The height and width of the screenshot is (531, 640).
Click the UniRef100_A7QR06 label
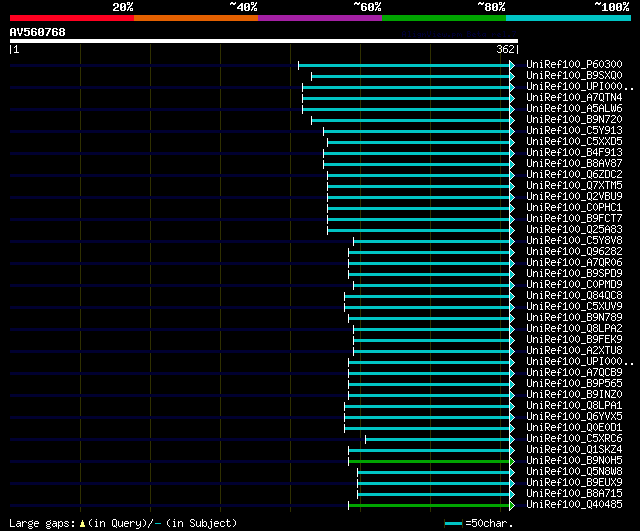pos(574,263)
